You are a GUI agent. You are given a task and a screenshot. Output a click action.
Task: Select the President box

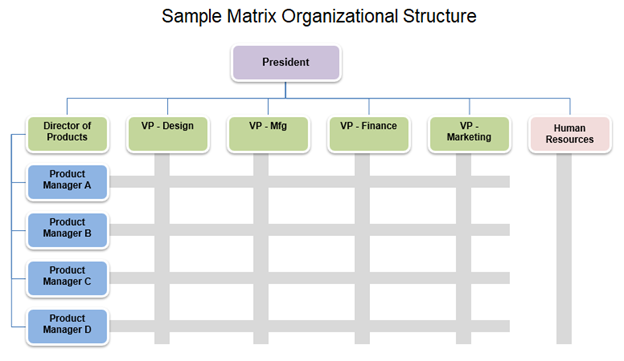[x=286, y=62]
